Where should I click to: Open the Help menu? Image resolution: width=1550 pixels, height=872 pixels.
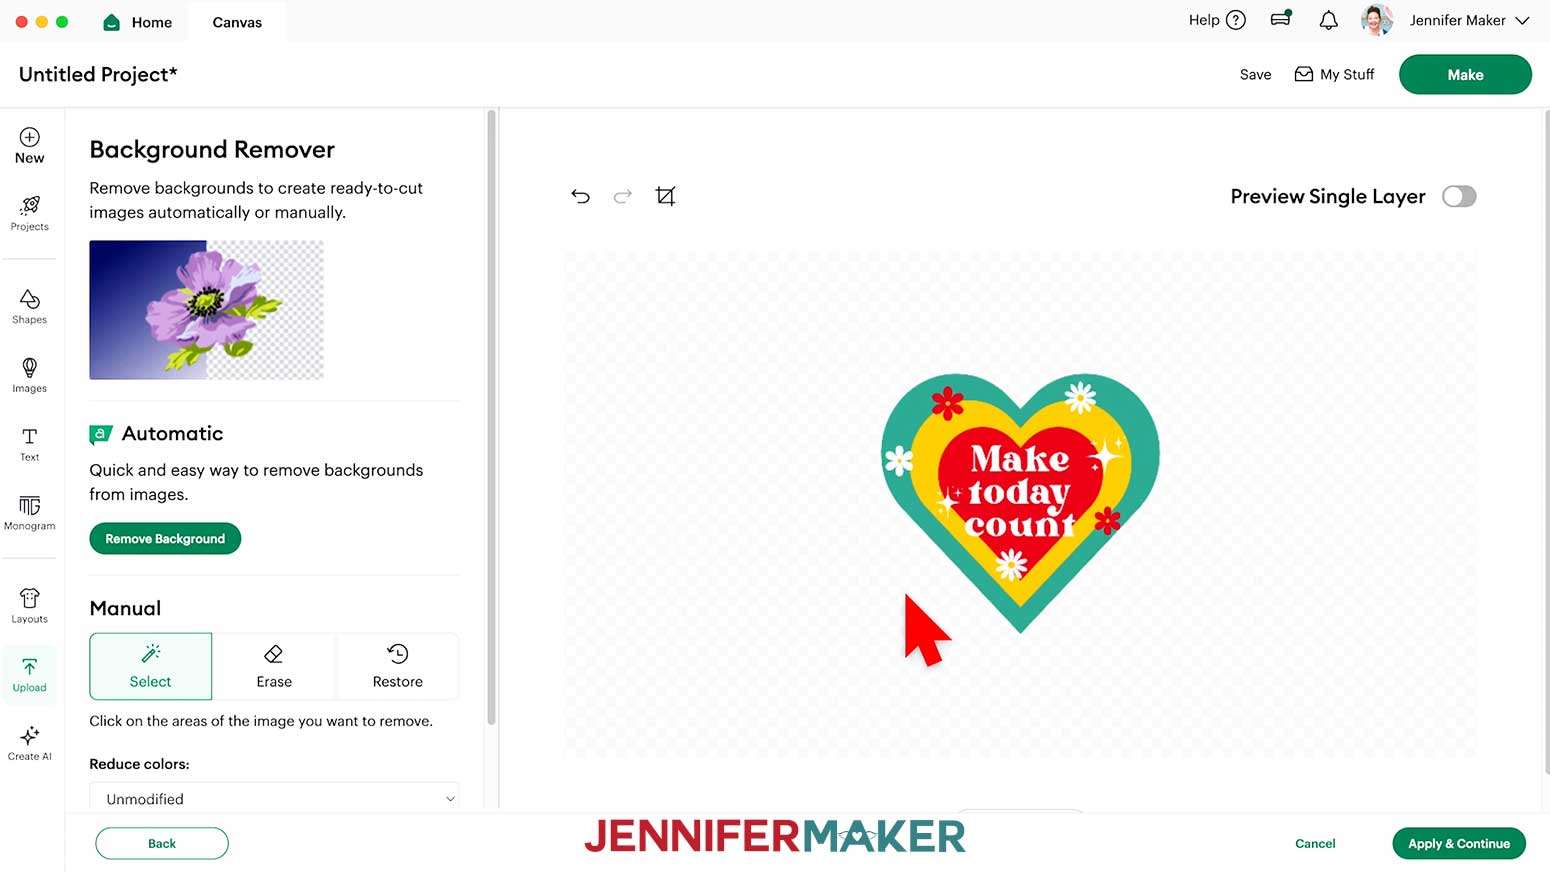point(1217,20)
